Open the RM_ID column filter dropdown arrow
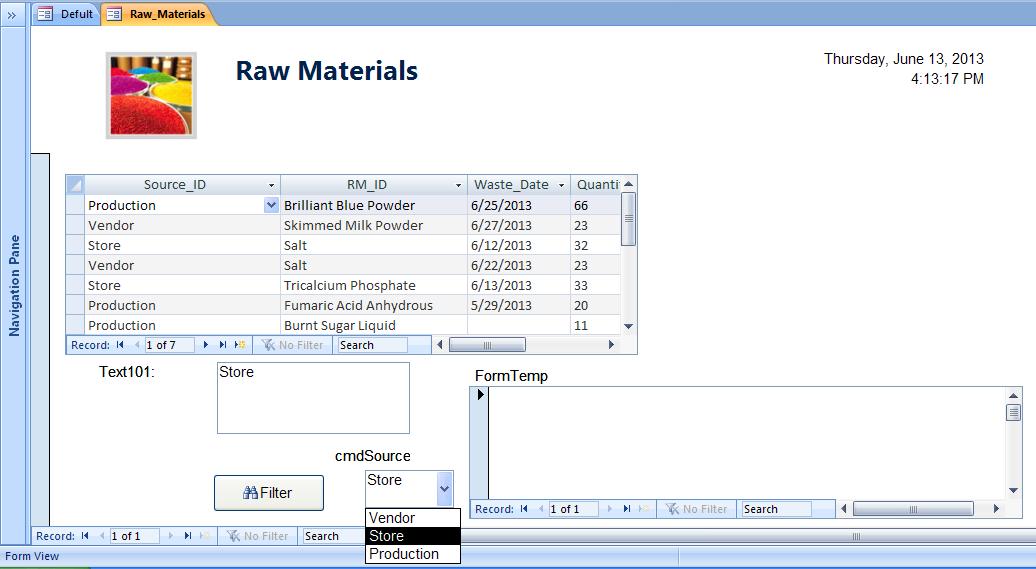The height and width of the screenshot is (569, 1036). (x=458, y=185)
